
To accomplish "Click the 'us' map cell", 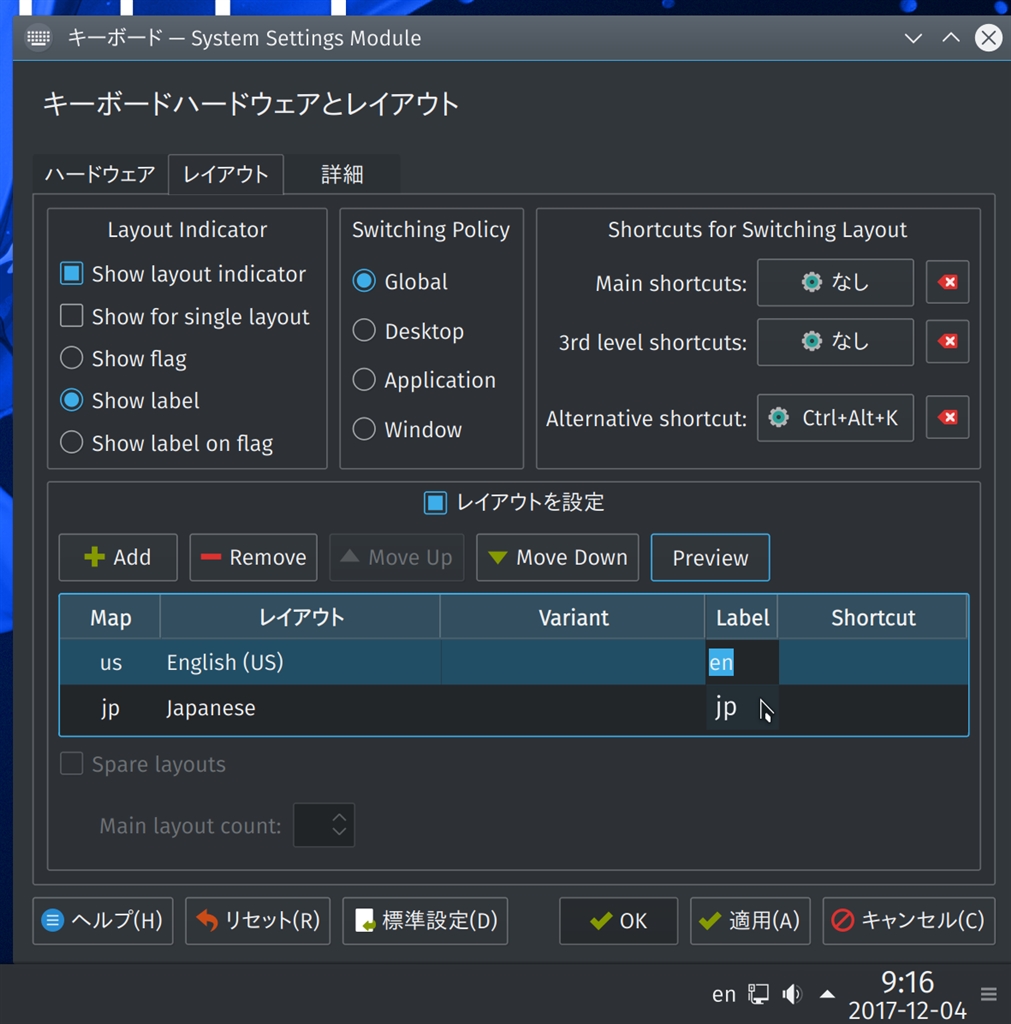I will point(110,662).
